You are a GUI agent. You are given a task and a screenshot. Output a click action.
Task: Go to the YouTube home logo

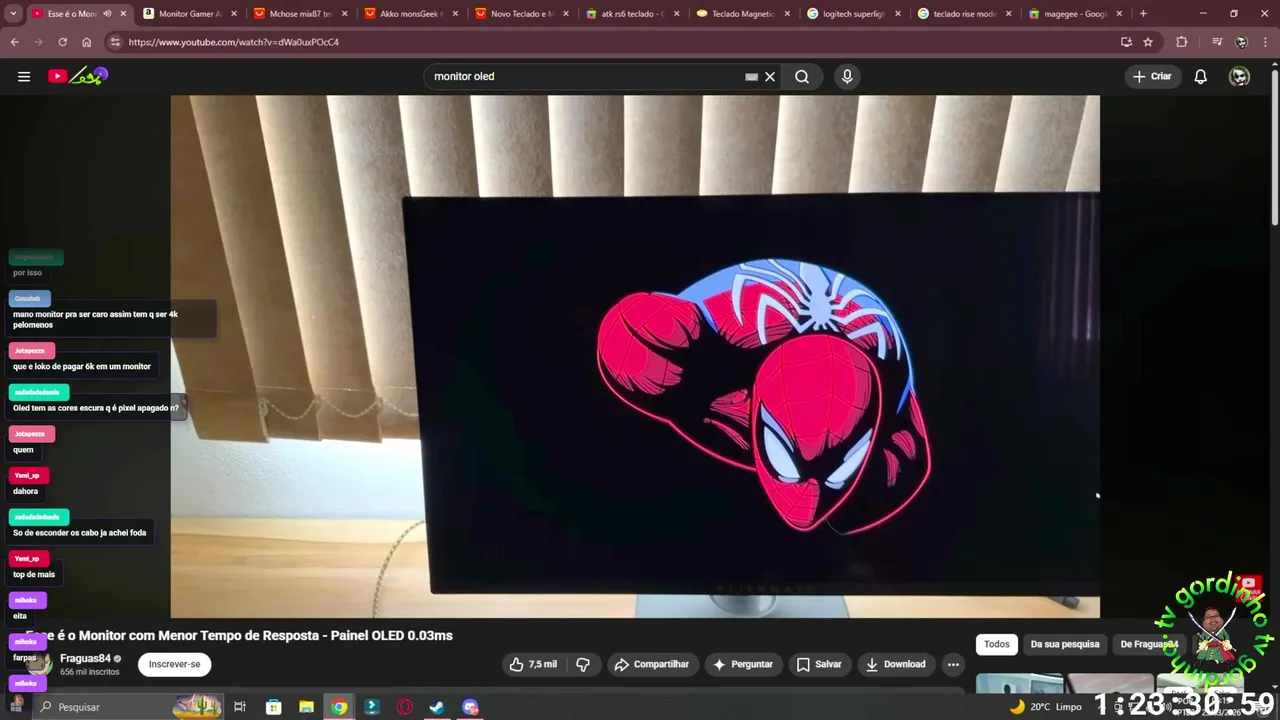click(77, 76)
